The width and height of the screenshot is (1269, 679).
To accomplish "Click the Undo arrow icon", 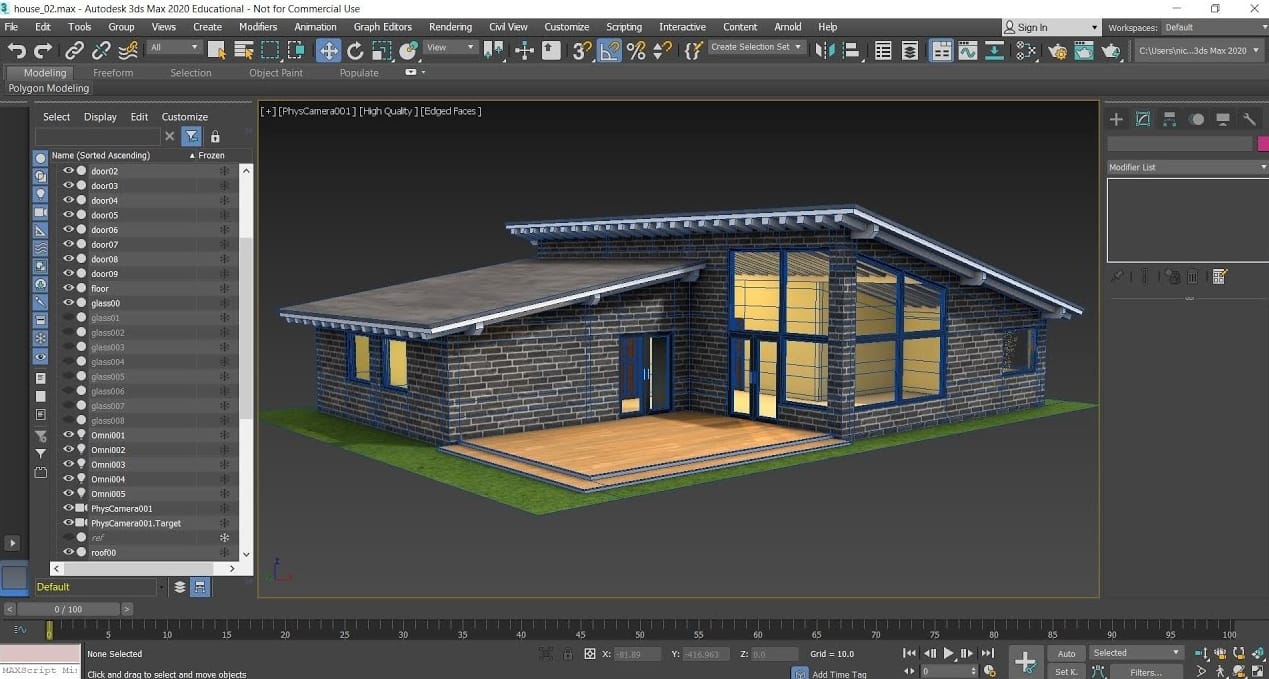I will (16, 50).
